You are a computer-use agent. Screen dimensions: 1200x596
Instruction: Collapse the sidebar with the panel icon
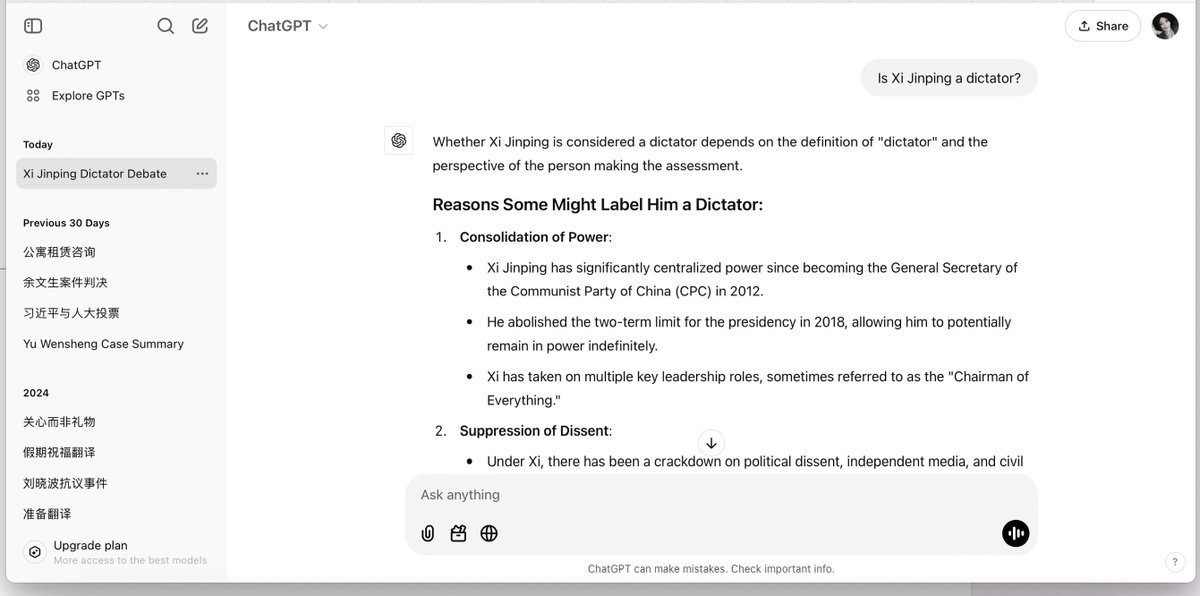[33, 27]
